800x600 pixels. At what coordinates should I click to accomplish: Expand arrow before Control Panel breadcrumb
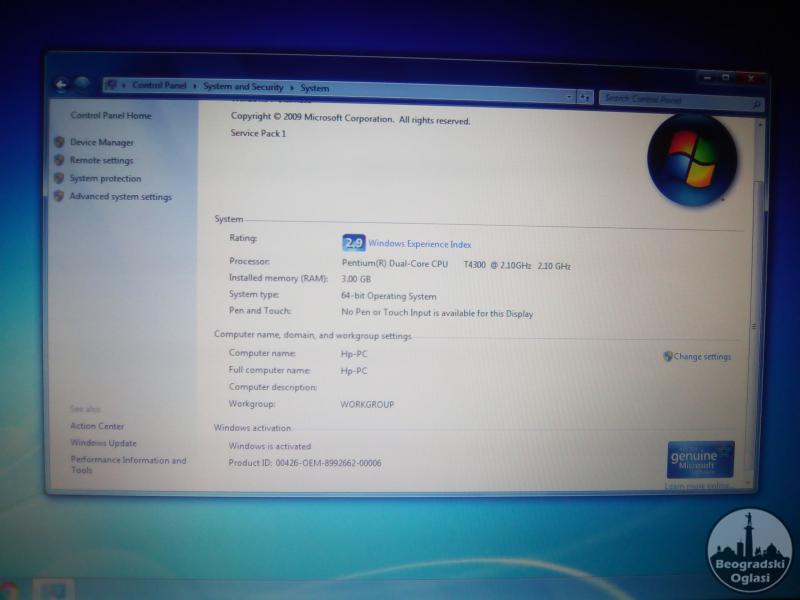click(124, 85)
